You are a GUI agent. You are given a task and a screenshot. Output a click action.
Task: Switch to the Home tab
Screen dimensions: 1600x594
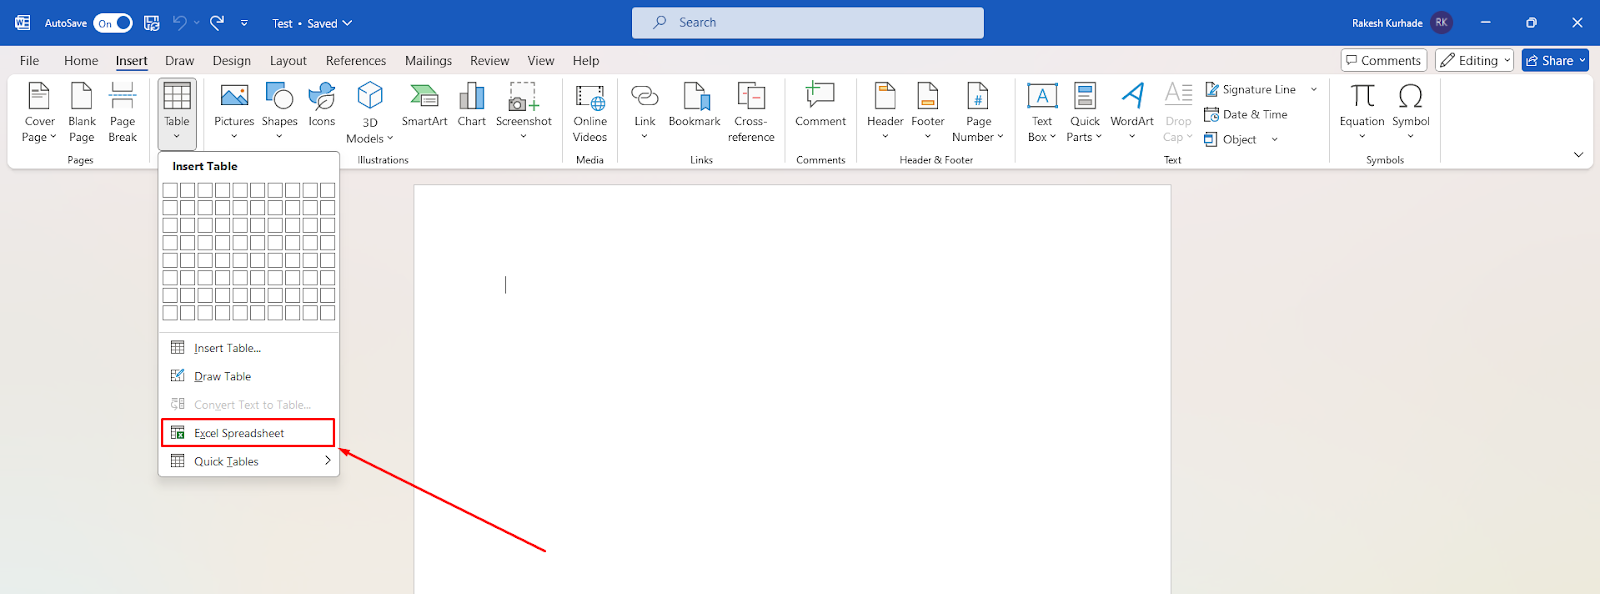coord(81,61)
